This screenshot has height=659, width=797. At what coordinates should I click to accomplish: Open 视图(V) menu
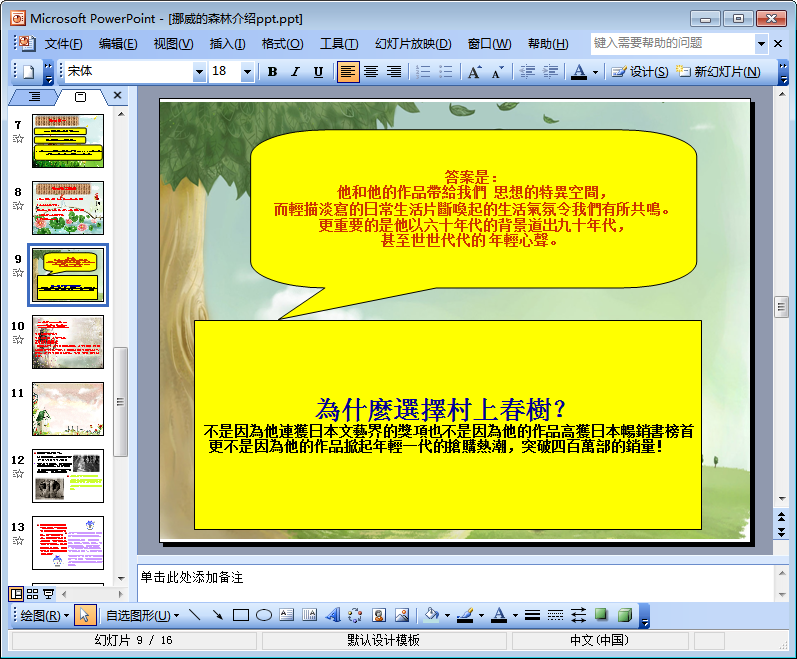(x=173, y=44)
